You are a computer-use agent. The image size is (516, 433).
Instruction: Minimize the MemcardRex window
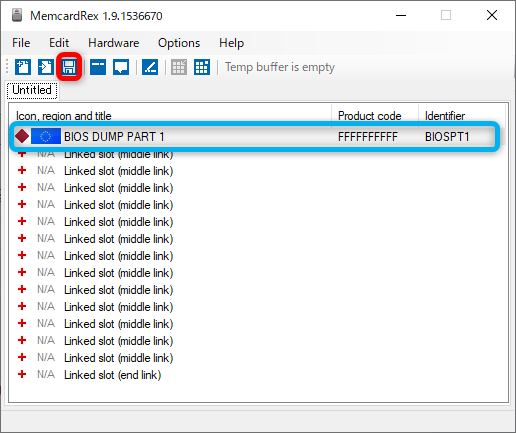pos(401,15)
